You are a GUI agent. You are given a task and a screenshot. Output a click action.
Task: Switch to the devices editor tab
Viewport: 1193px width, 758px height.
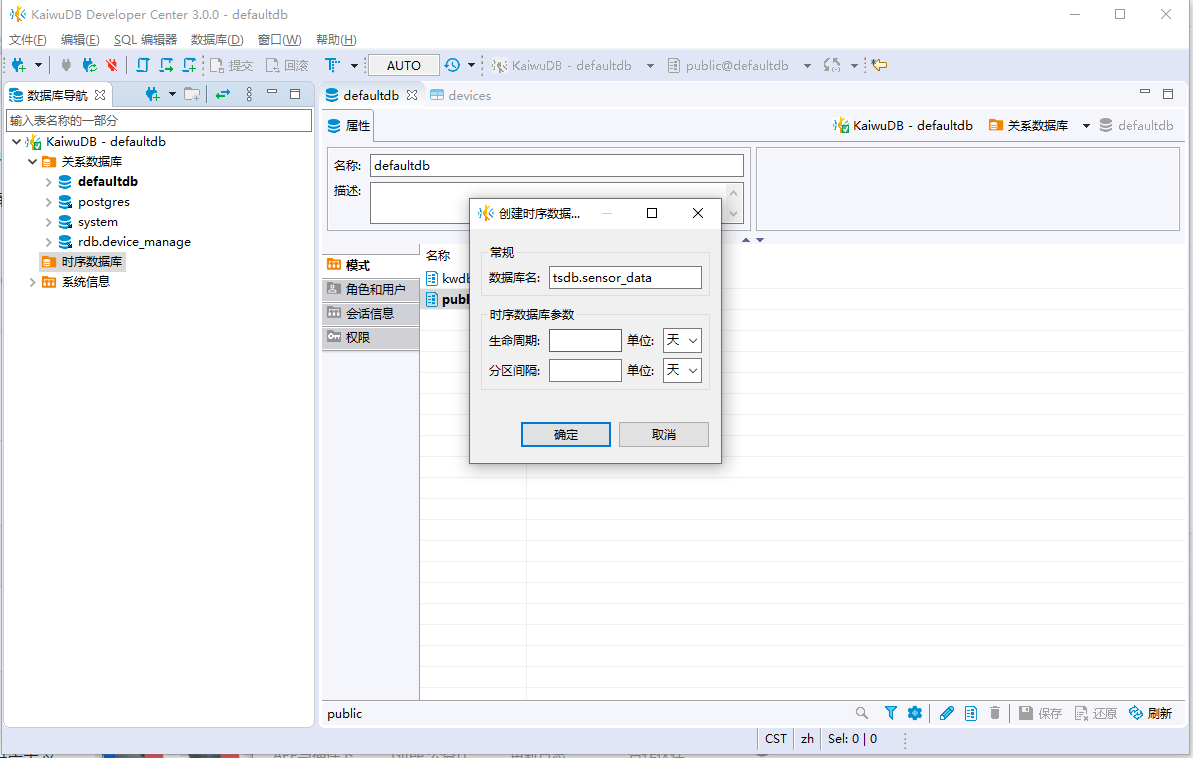coord(460,95)
